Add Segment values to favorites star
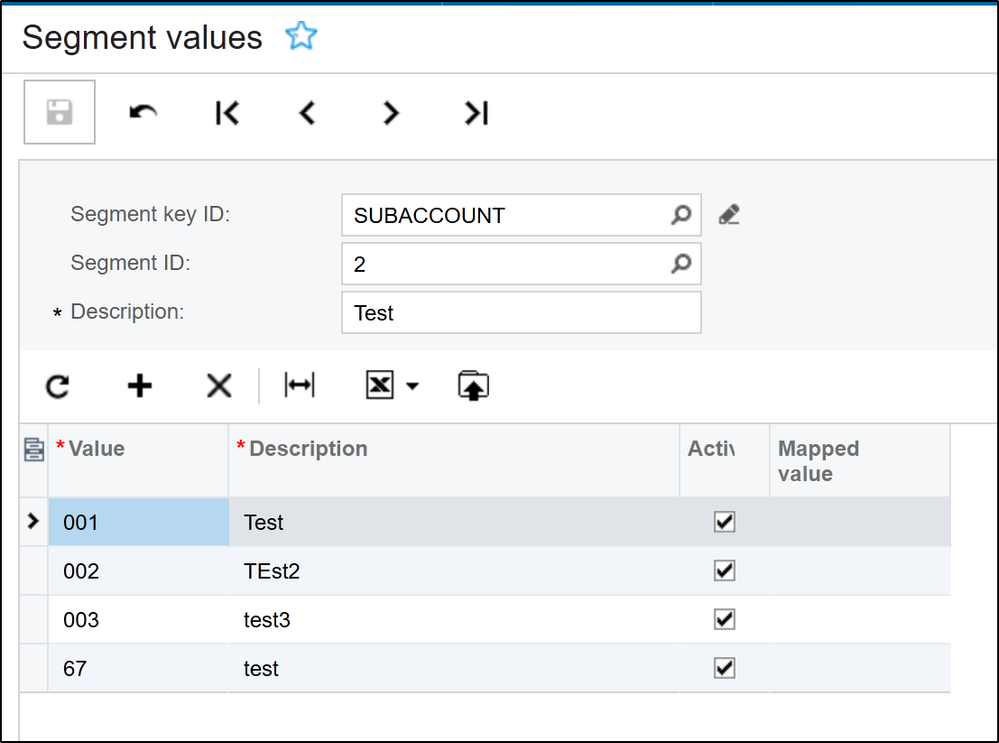Viewport: 999px width, 743px height. click(301, 36)
